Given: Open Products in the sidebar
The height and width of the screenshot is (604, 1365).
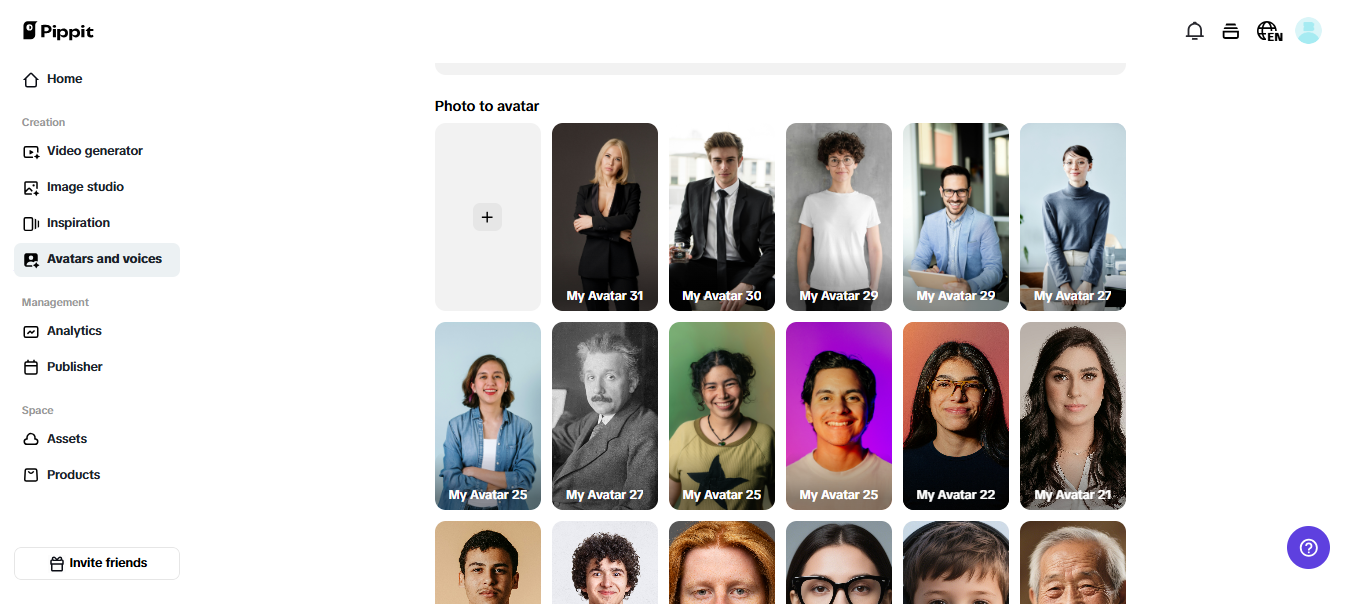Looking at the screenshot, I should click(73, 475).
